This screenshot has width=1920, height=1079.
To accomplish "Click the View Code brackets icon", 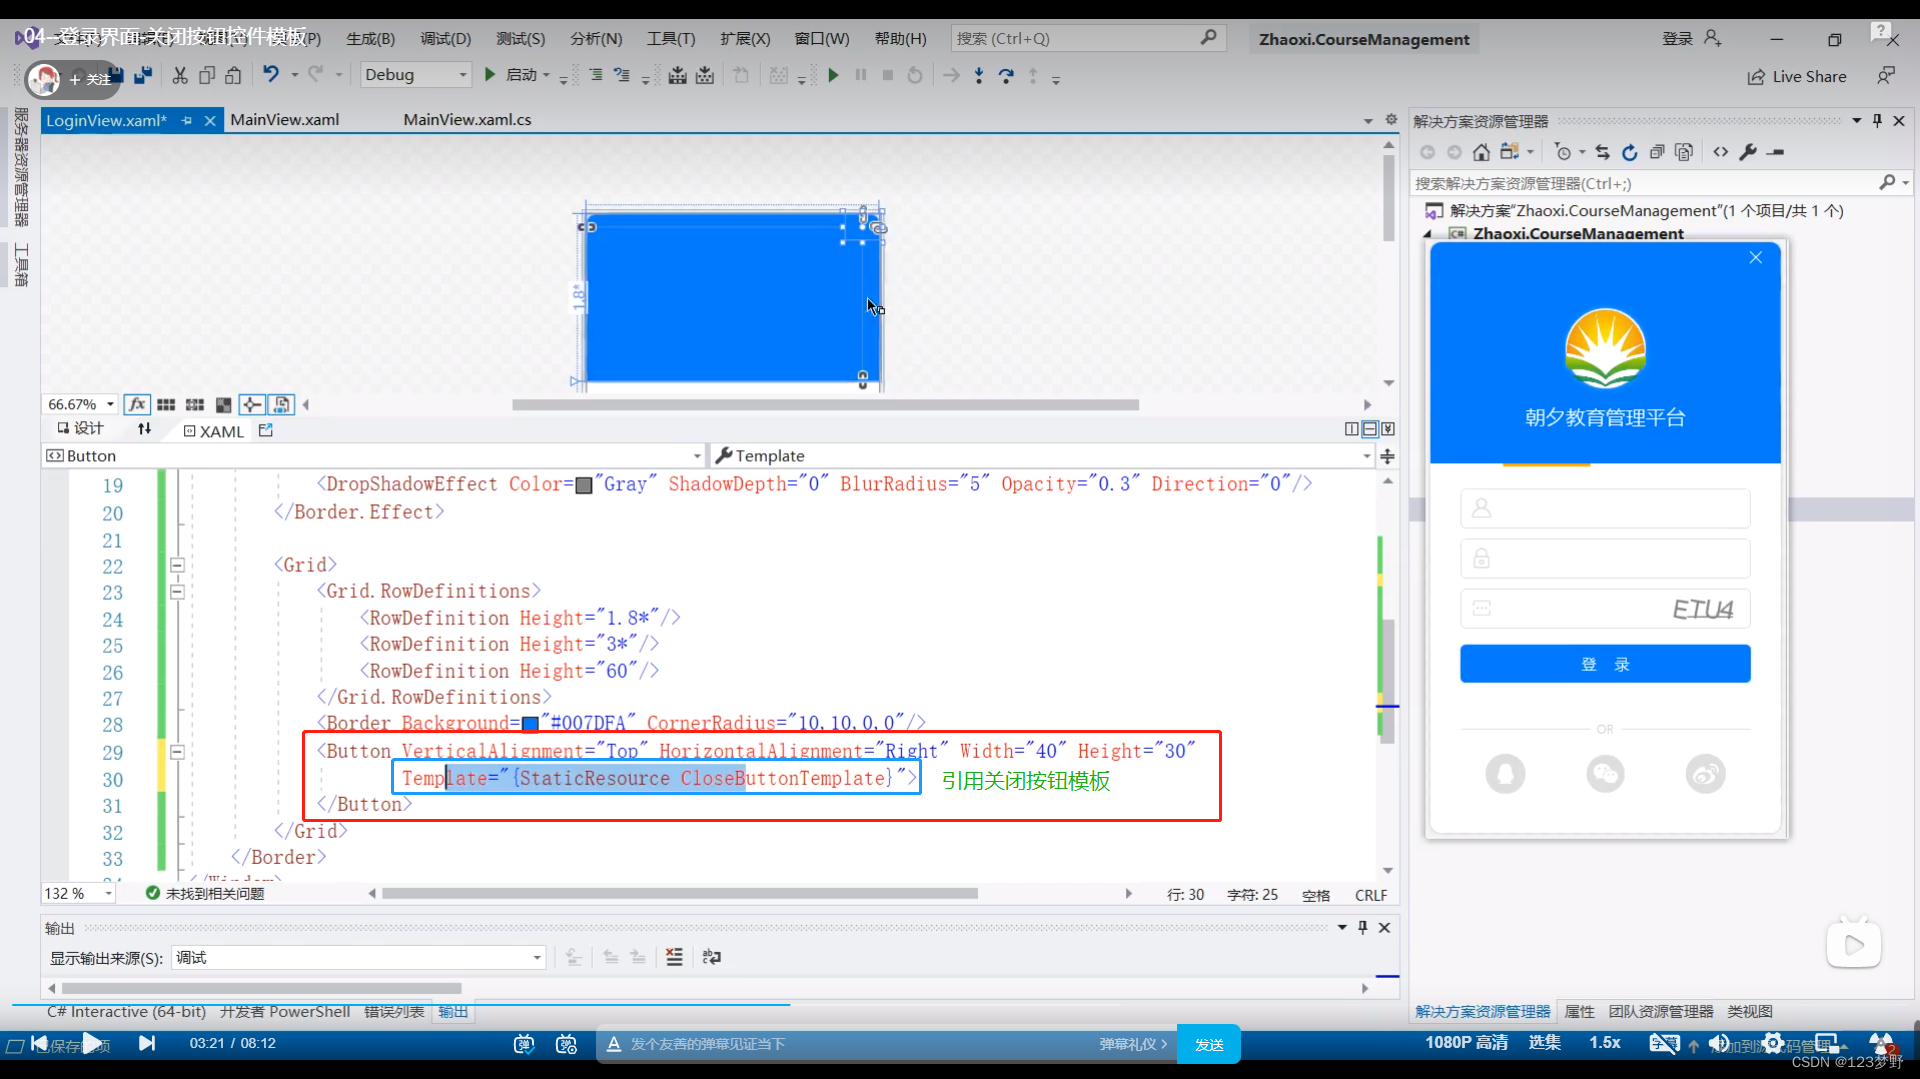I will [1720, 152].
